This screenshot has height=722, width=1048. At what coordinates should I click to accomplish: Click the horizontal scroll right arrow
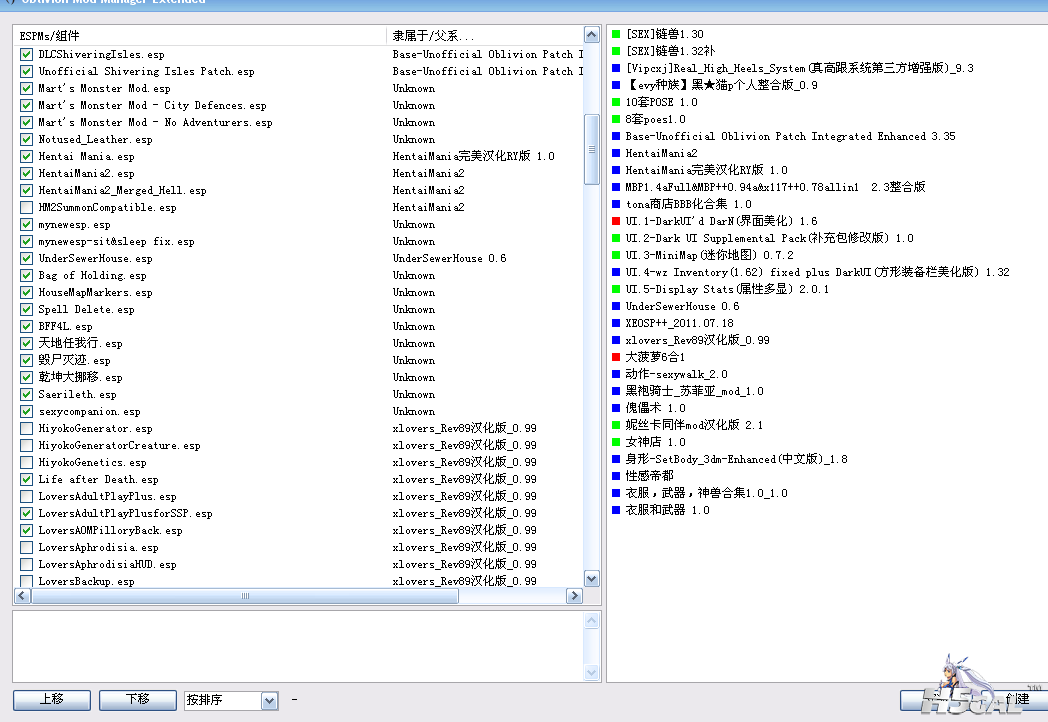point(574,596)
